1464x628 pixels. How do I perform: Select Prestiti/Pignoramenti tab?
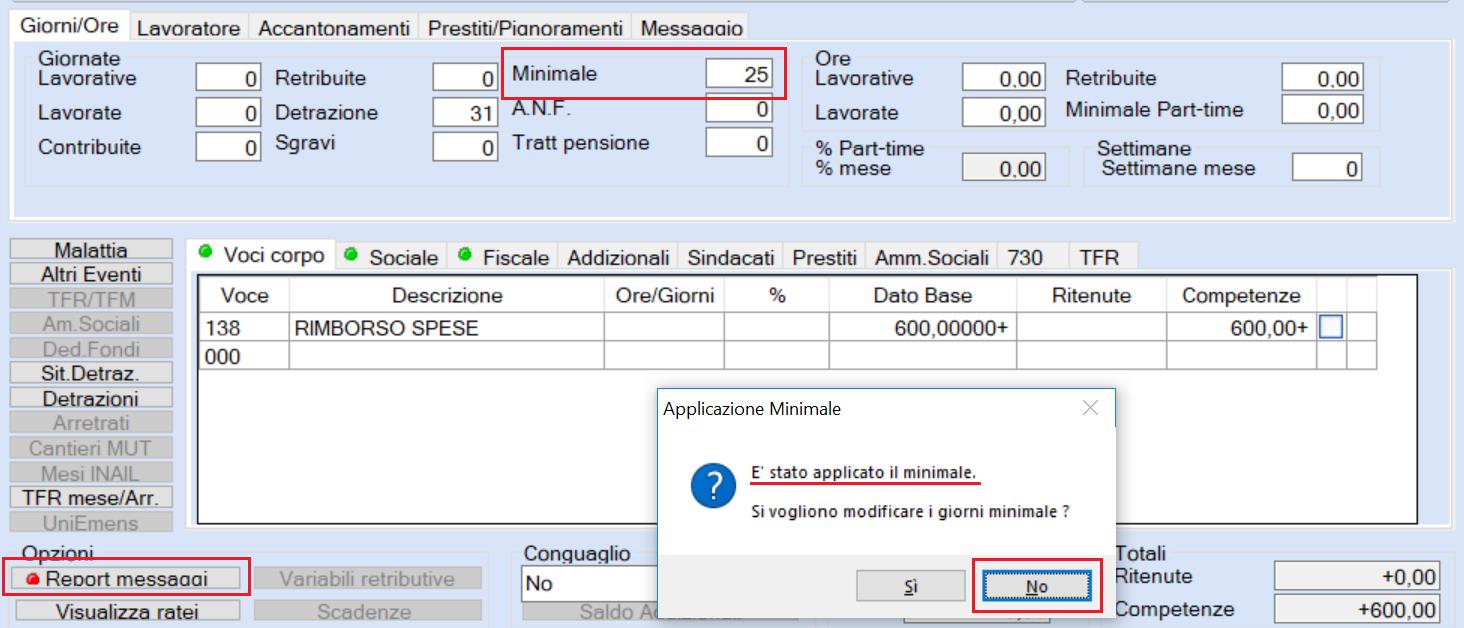tap(525, 28)
